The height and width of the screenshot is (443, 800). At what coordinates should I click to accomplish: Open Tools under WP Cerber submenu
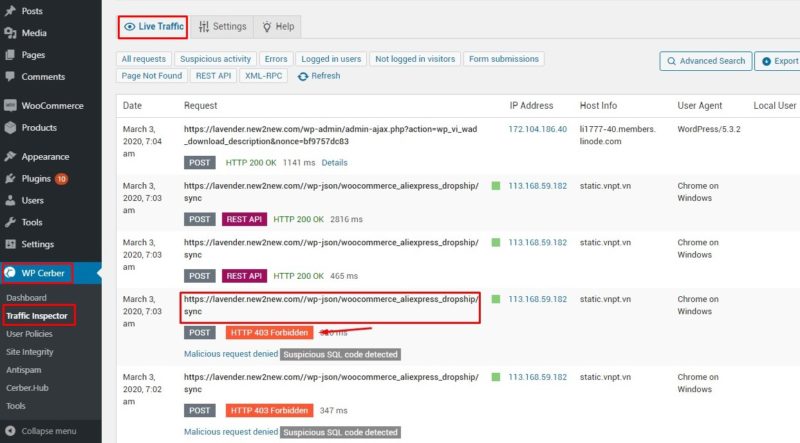(x=15, y=406)
